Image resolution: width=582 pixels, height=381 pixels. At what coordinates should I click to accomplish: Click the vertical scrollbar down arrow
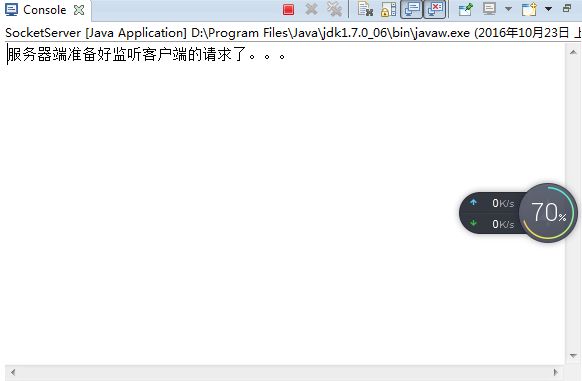tap(573, 356)
